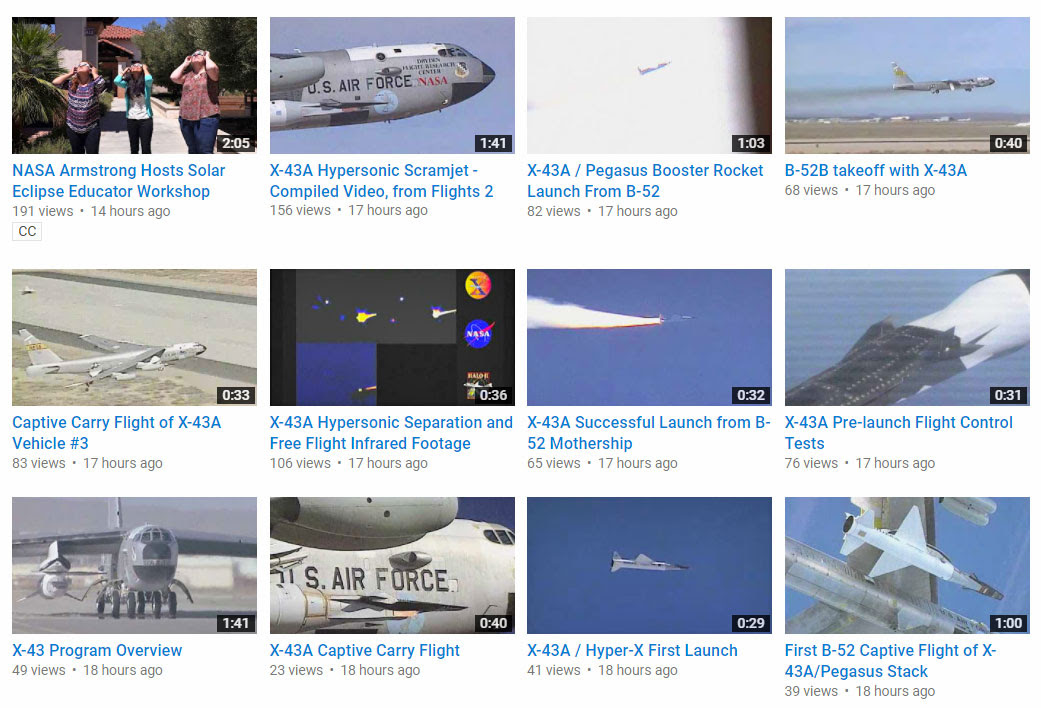The image size is (1041, 708).
Task: Play the X-43 Program Overview thumbnail
Action: tap(134, 565)
